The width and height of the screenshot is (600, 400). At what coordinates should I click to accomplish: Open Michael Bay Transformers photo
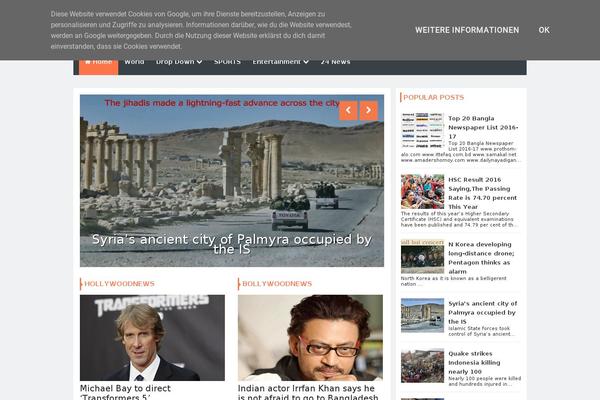(x=152, y=338)
